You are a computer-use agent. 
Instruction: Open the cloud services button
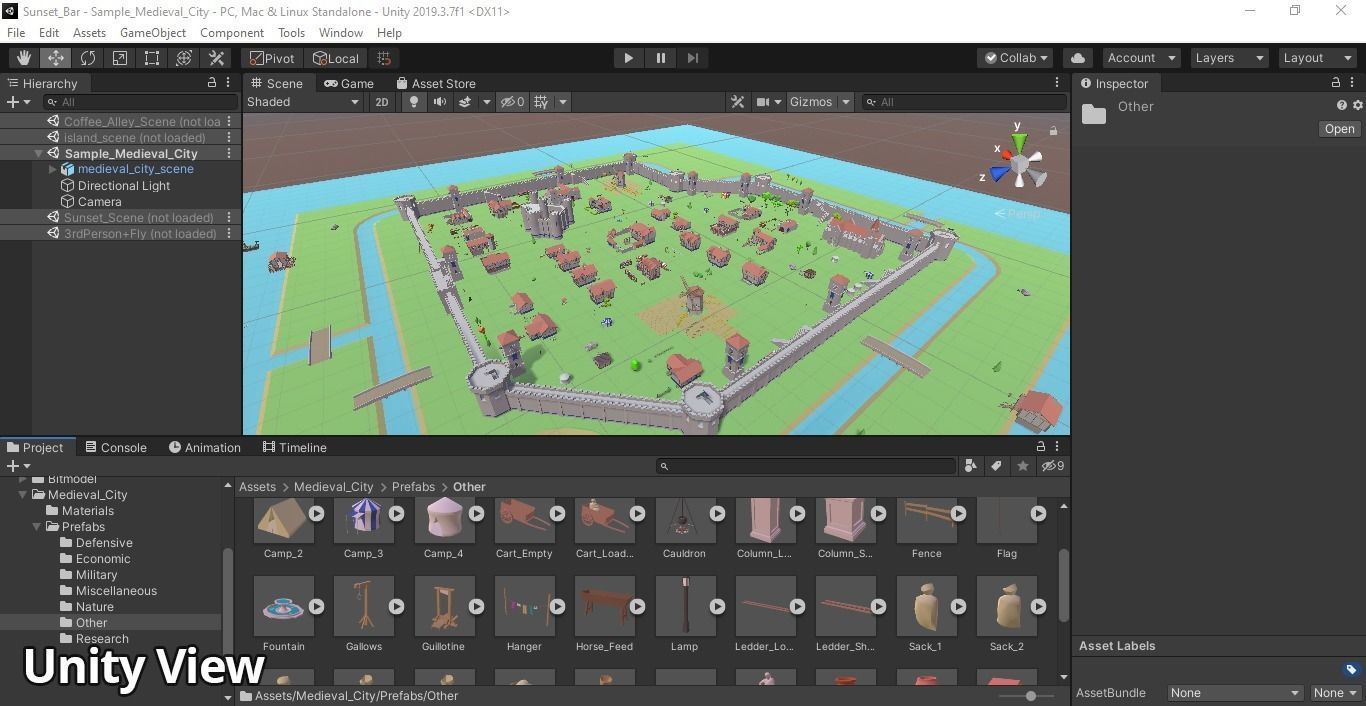pos(1078,58)
